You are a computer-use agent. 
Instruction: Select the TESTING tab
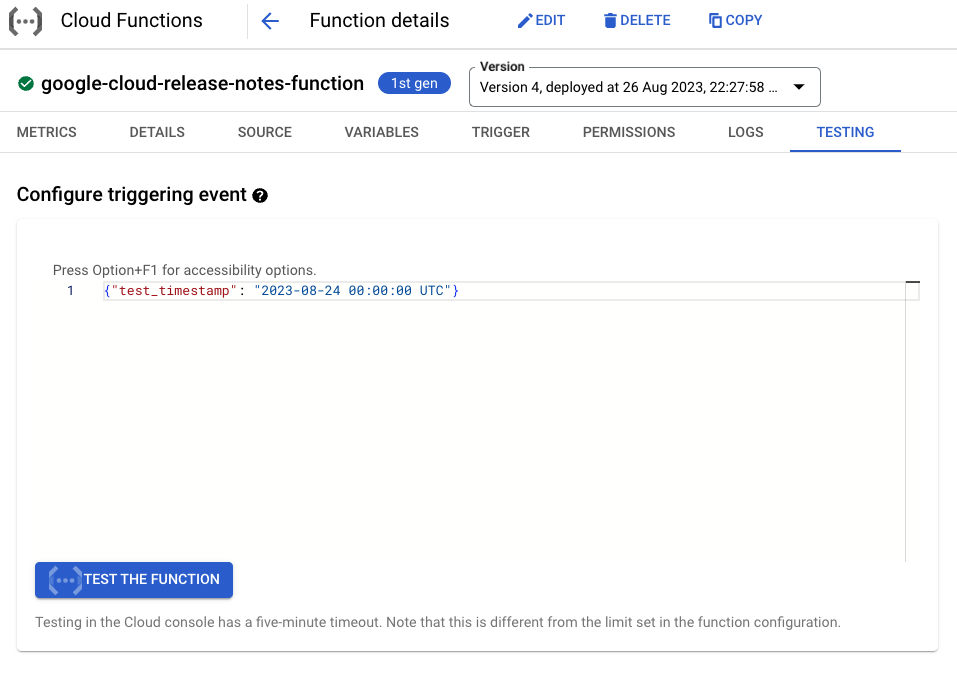coord(845,132)
